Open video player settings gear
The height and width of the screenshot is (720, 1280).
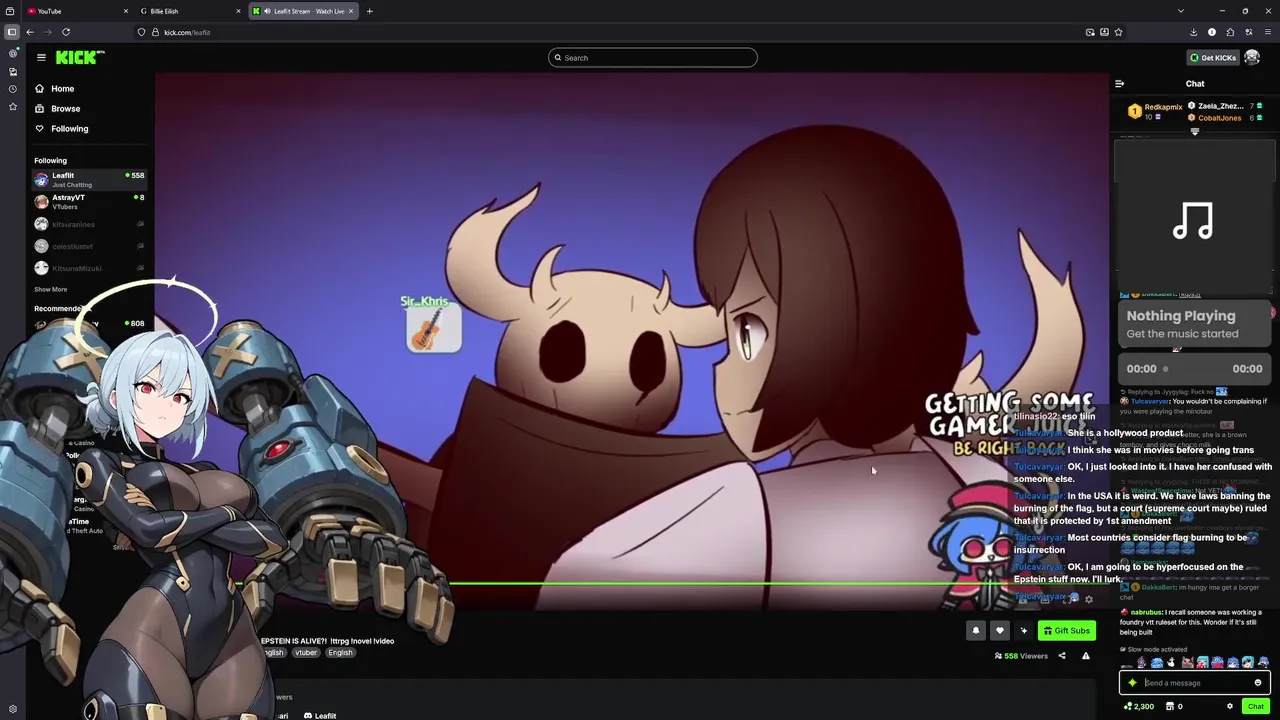click(x=1089, y=599)
